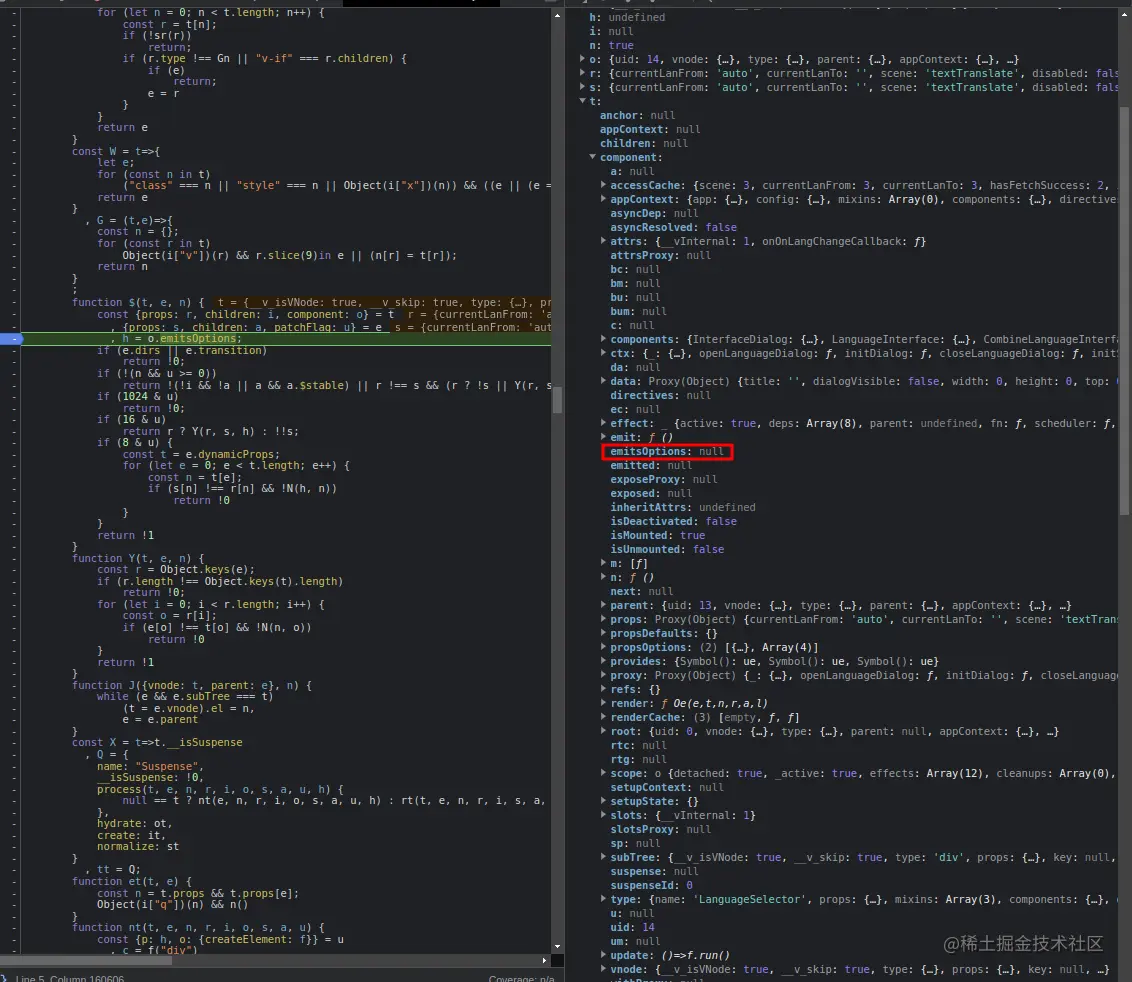Viewport: 1132px width, 982px height.
Task: Click the code pane scroll-down arrow
Action: click(x=557, y=947)
